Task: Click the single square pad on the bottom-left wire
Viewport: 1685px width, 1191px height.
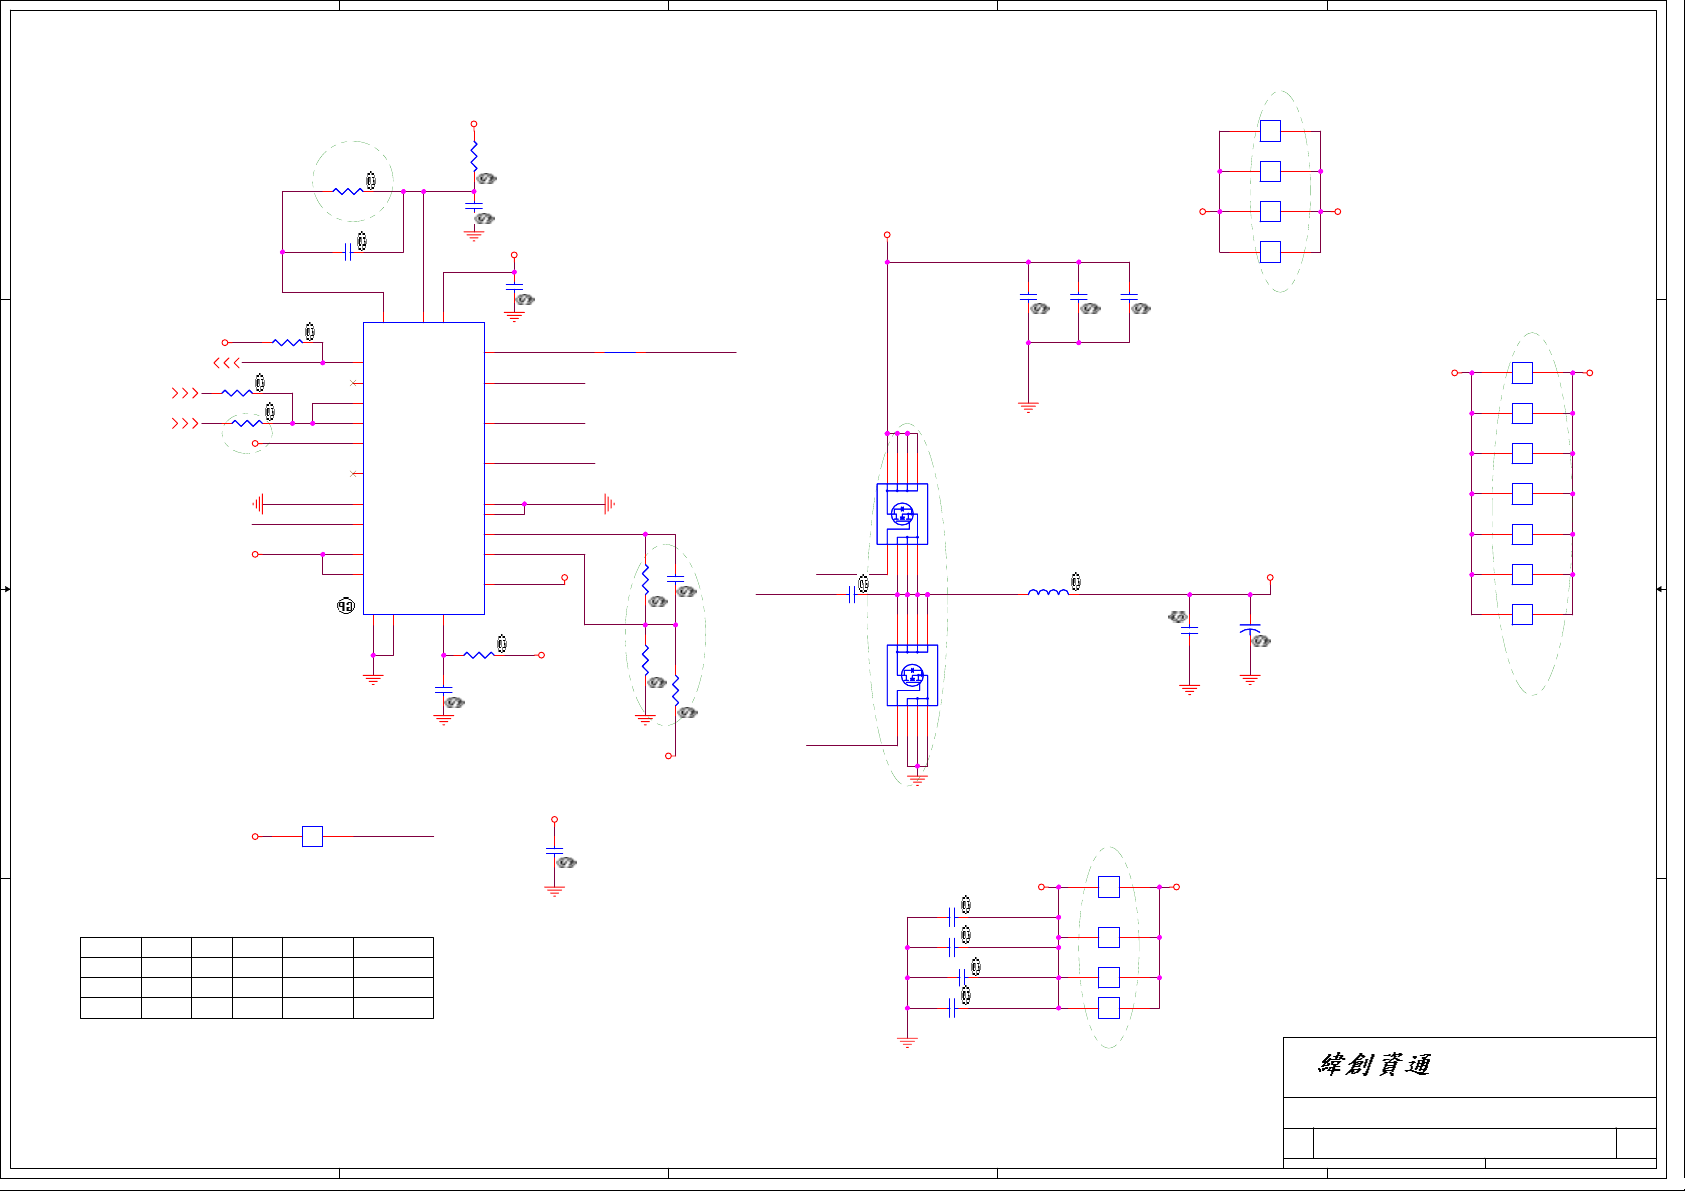Action: [x=312, y=836]
